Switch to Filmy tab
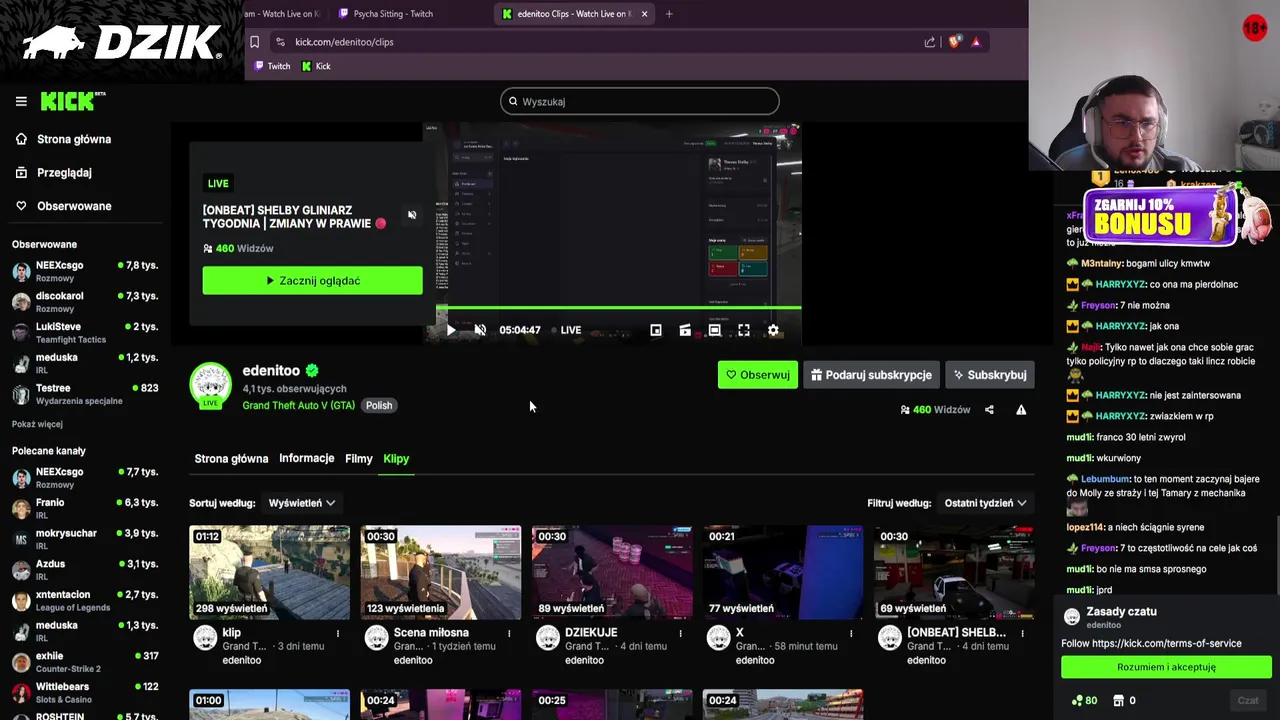1280x720 pixels. click(x=359, y=459)
